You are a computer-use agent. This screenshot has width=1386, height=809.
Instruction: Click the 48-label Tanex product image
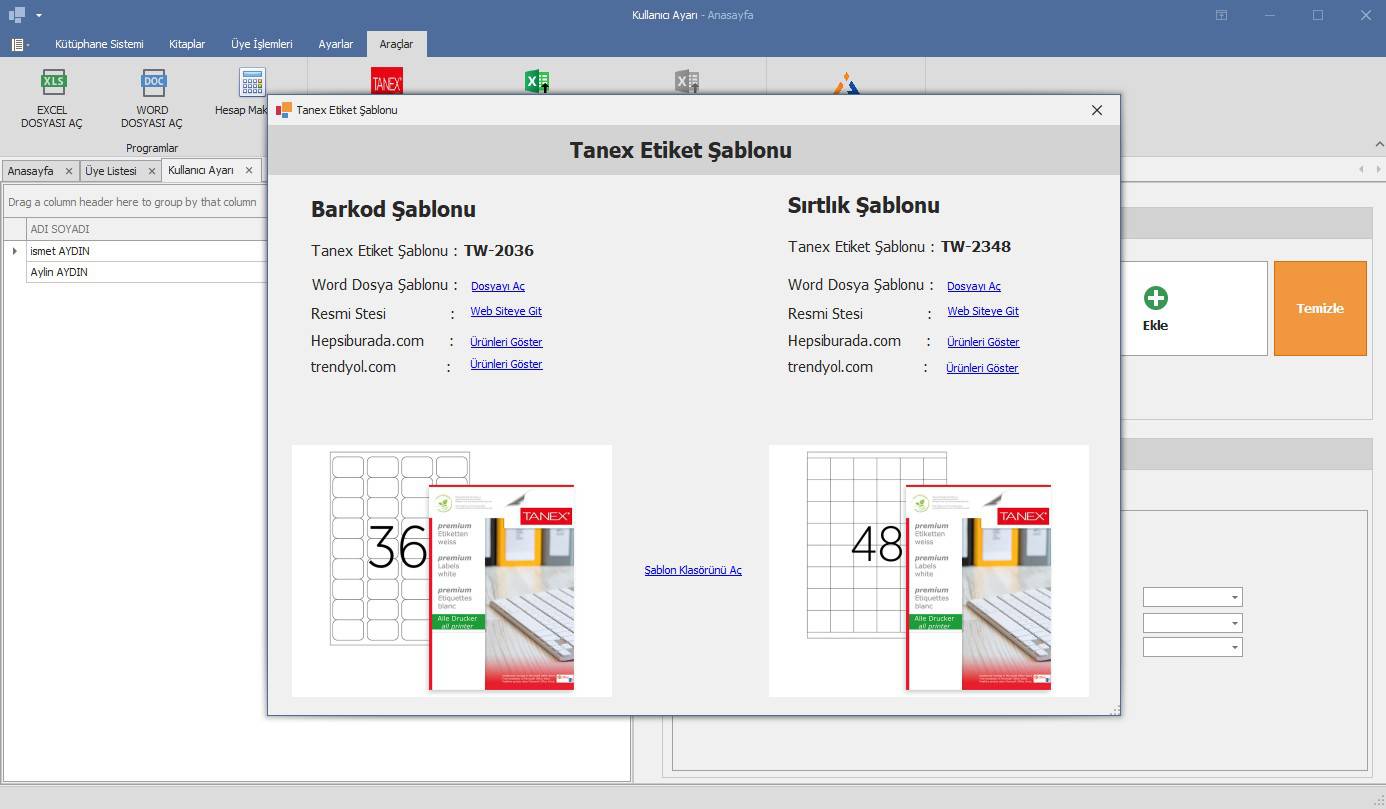point(928,570)
